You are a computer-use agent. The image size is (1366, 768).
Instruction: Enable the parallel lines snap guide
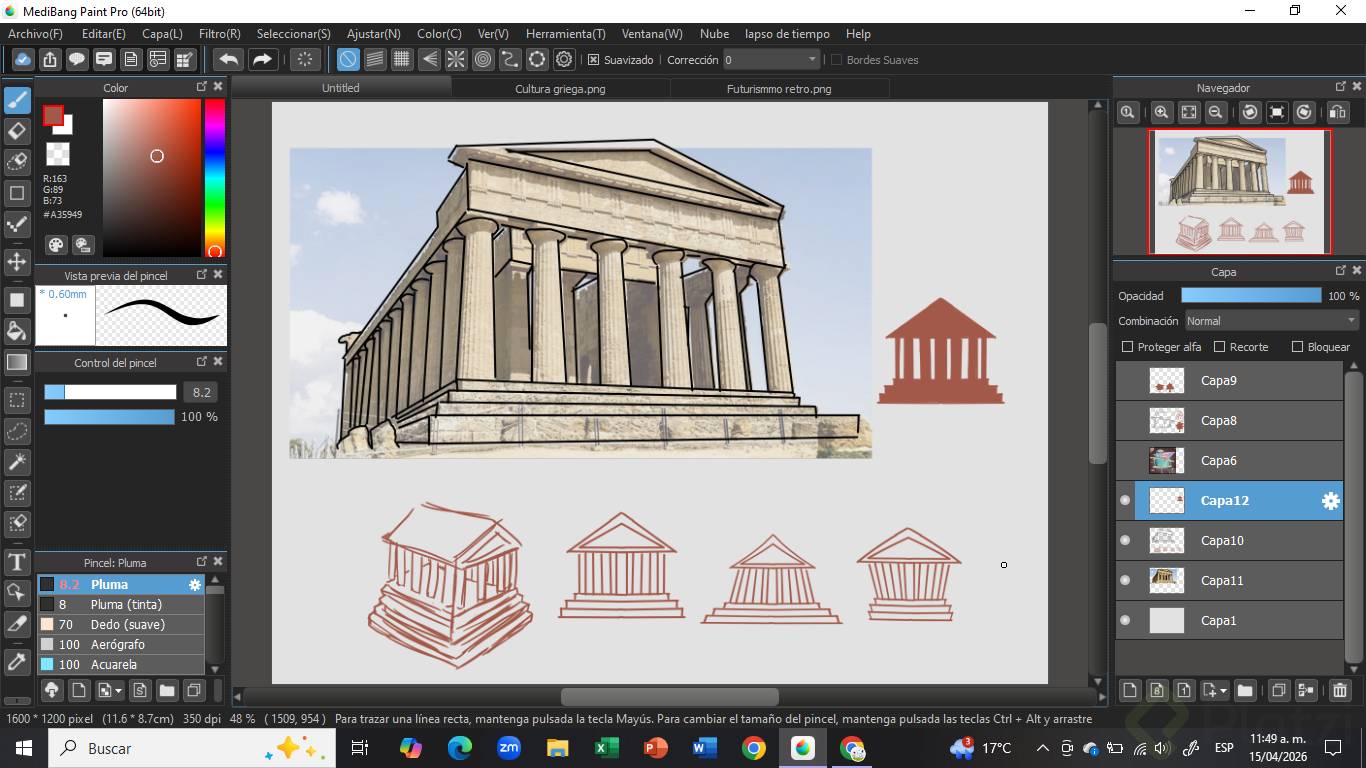(375, 59)
